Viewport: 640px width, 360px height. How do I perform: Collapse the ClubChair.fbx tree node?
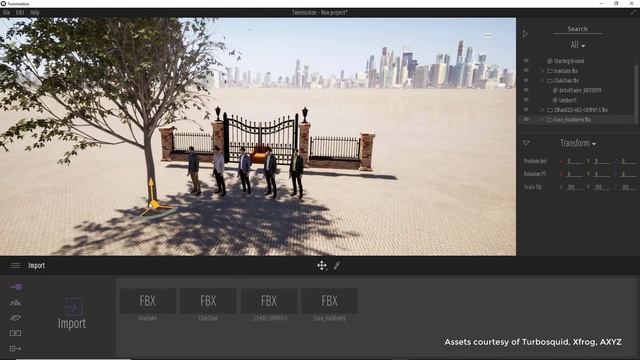tap(542, 80)
